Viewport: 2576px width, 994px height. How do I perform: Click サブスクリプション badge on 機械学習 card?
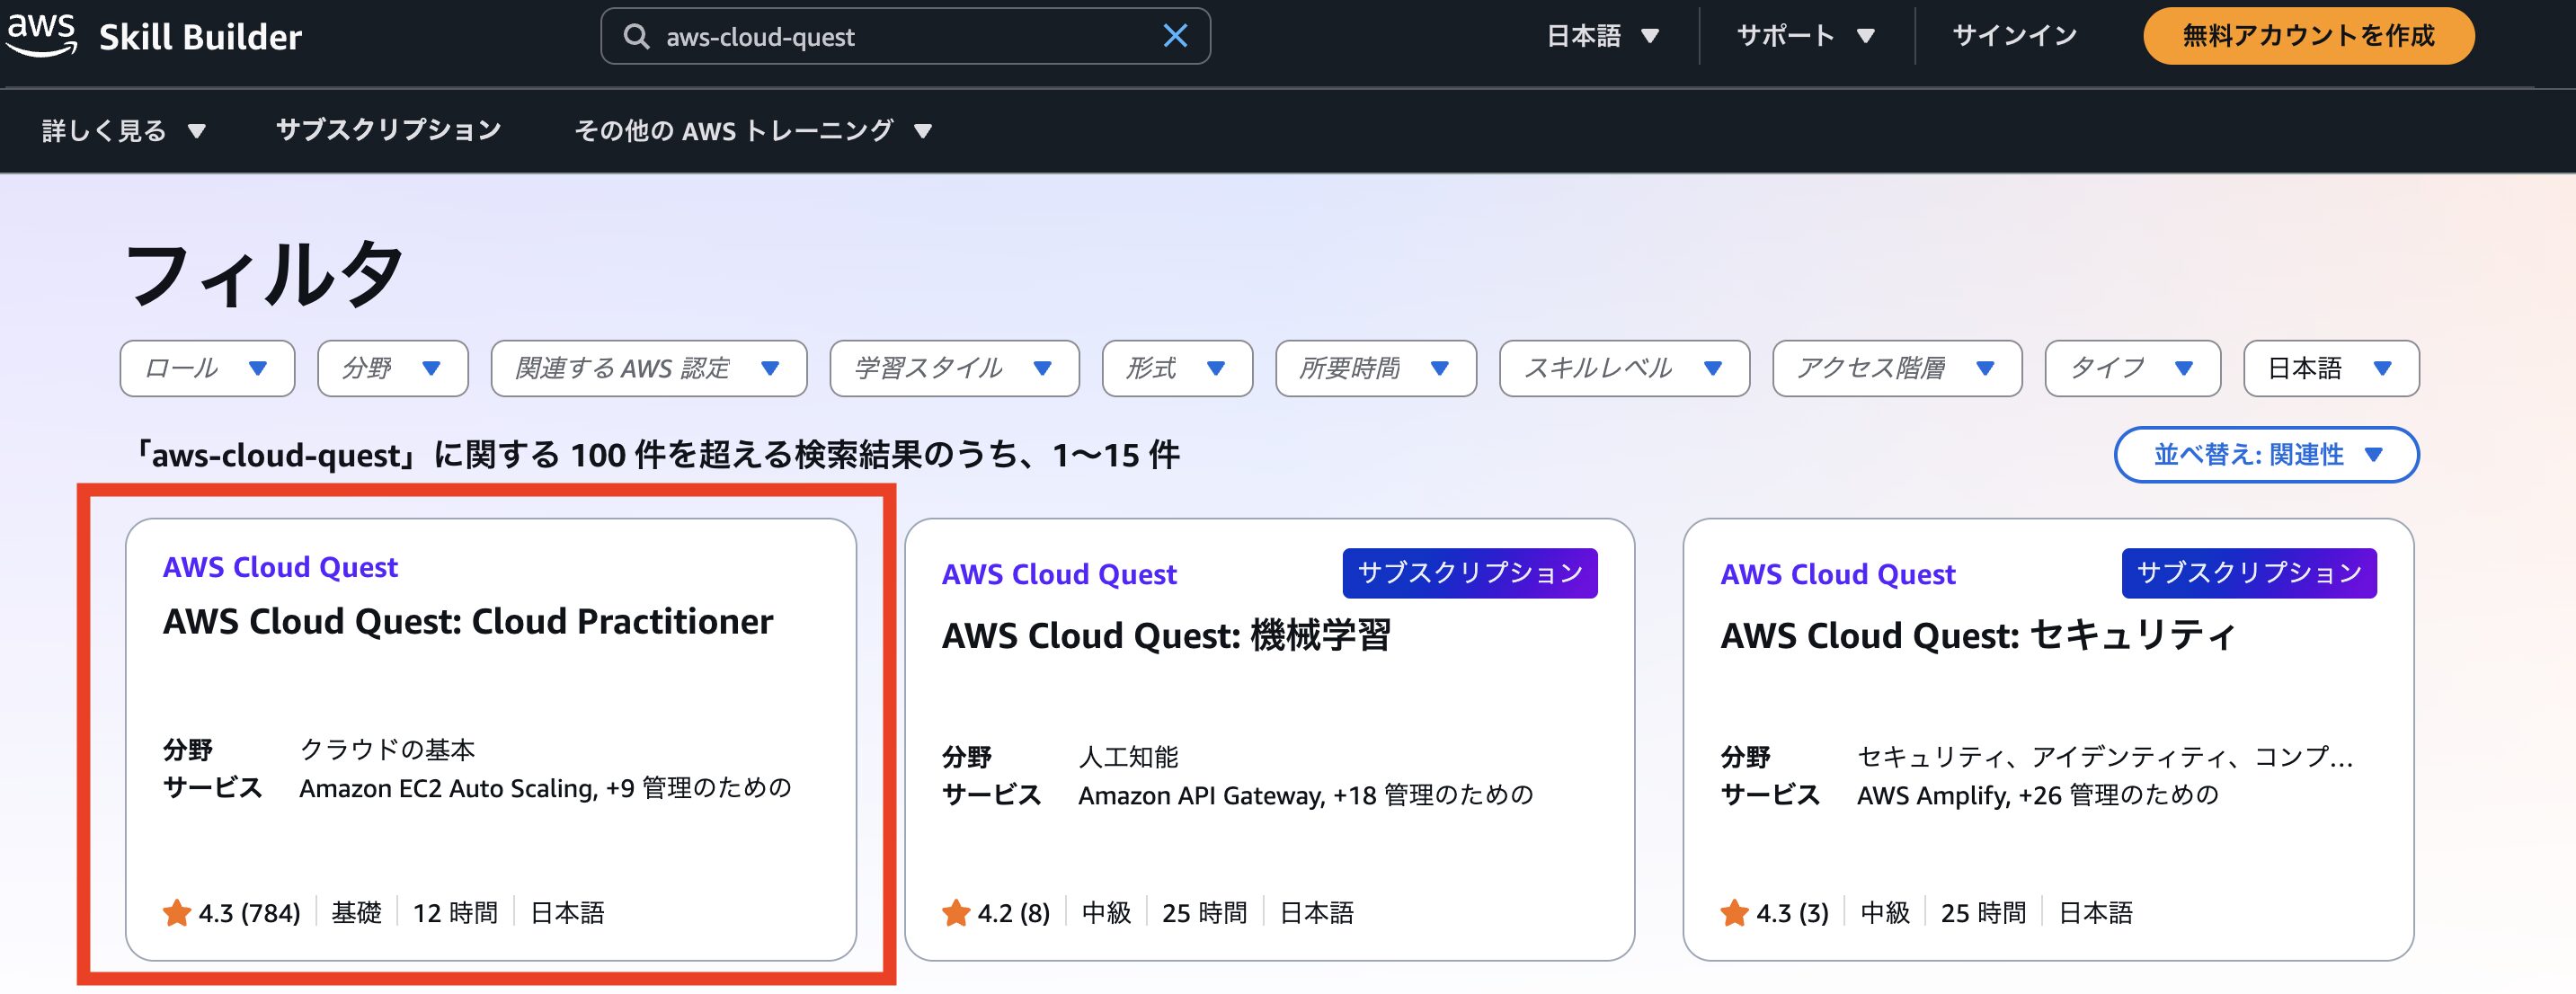click(x=1469, y=573)
